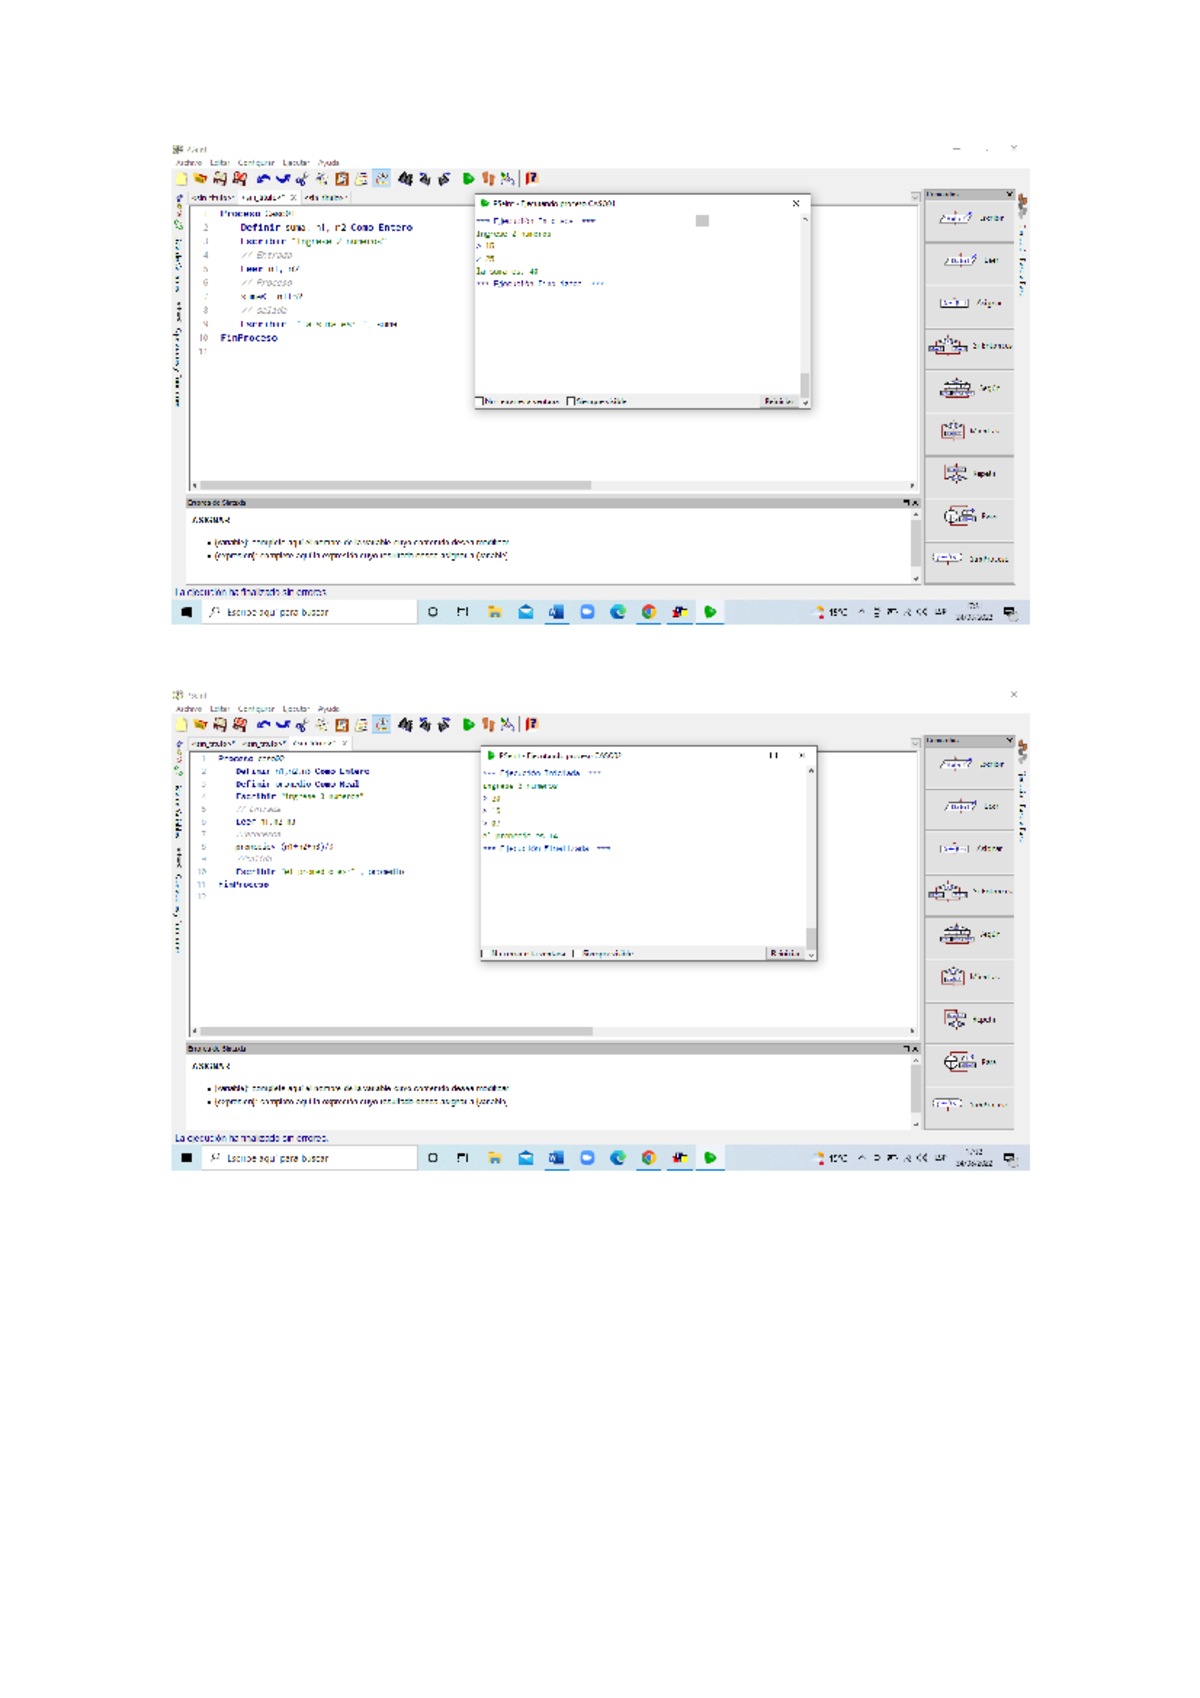The image size is (1200, 1698).
Task: Open the Configurar menu in lower window
Action: click(255, 709)
